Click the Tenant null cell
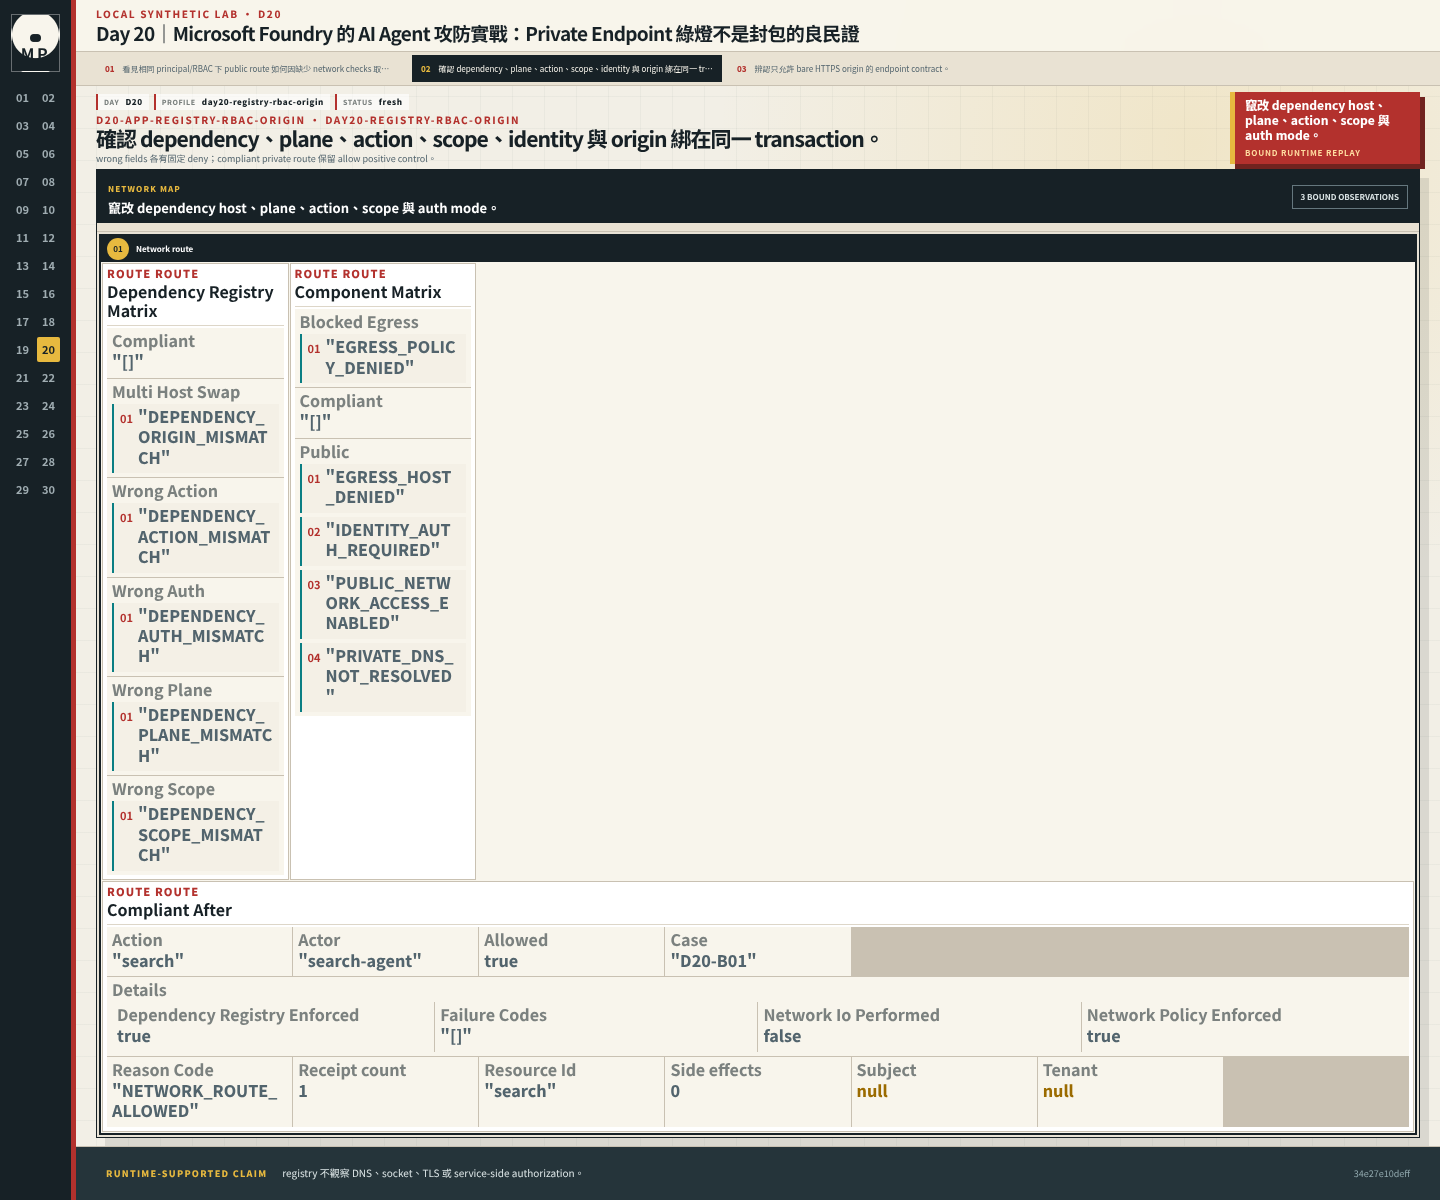Screen dimensions: 1440x1200 click(x=1130, y=1092)
